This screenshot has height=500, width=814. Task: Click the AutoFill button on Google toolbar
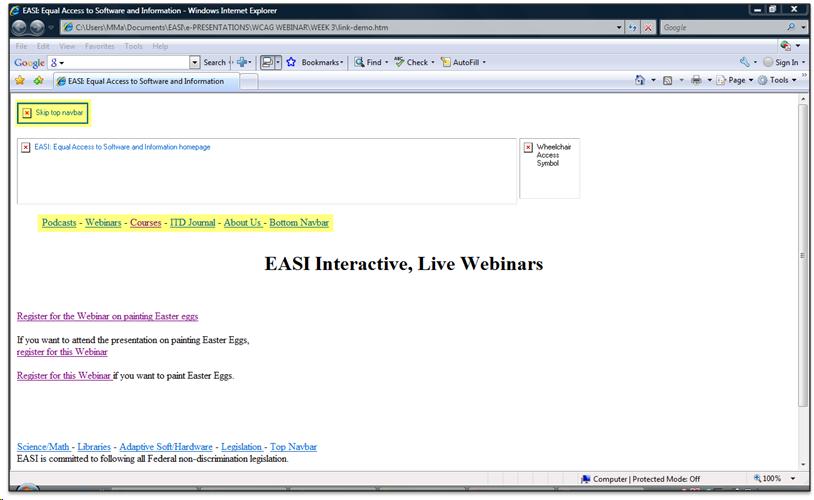pyautogui.click(x=463, y=62)
